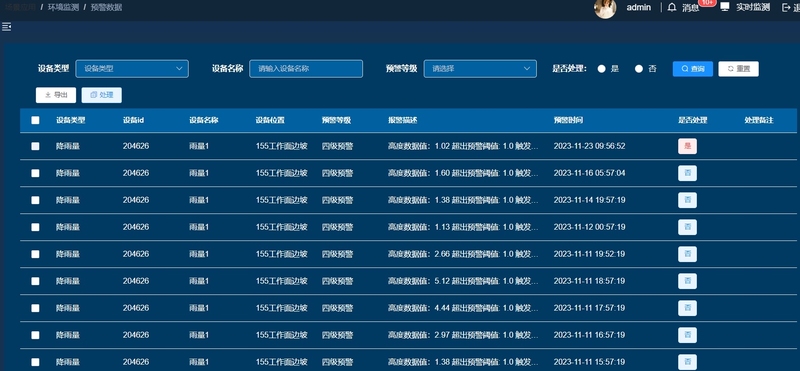
Task: Click the 导出 export button
Action: pos(56,95)
